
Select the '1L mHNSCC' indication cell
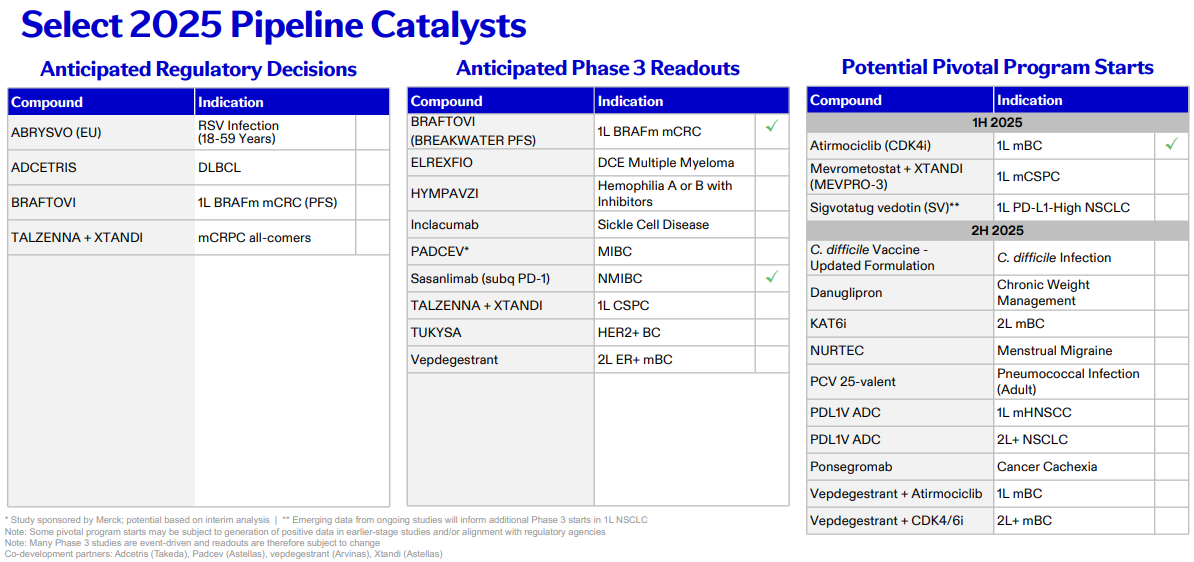(x=1074, y=413)
